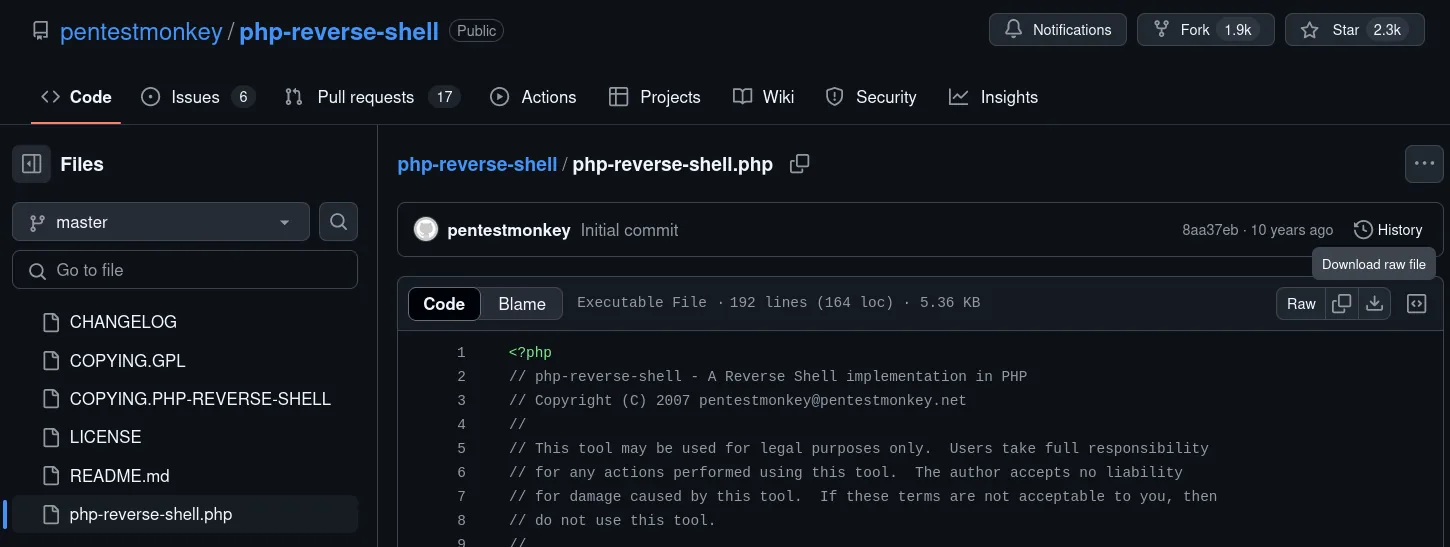
Task: Click the History clock icon
Action: pos(1363,230)
